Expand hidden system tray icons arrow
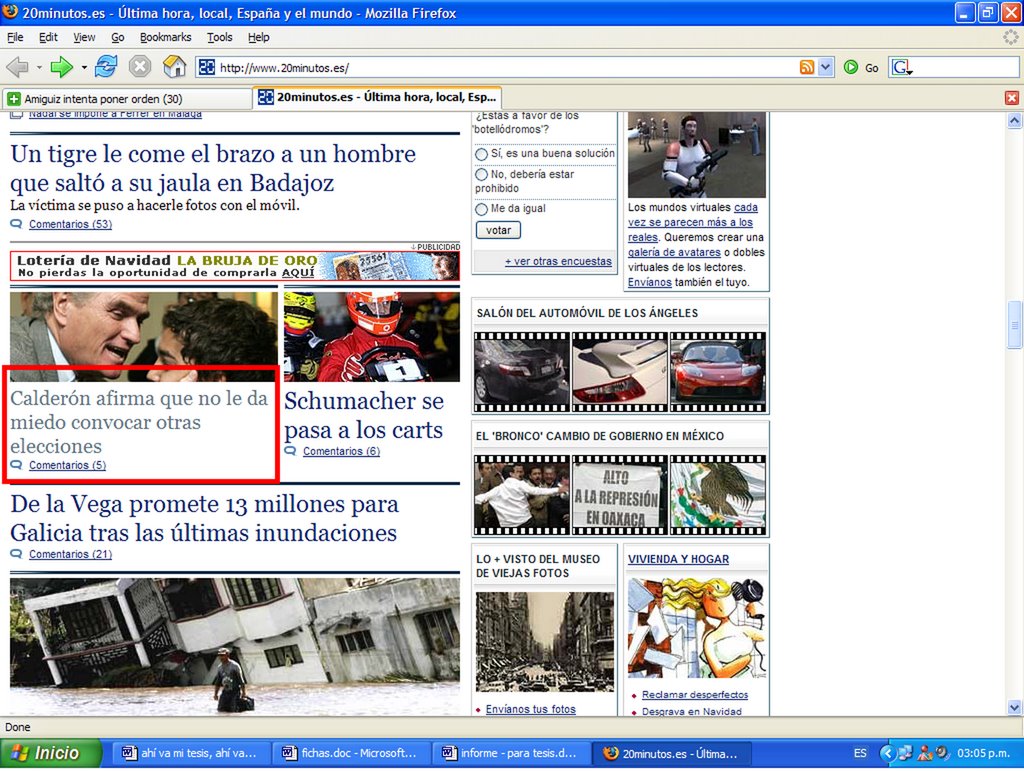The height and width of the screenshot is (771, 1024). pyautogui.click(x=887, y=753)
